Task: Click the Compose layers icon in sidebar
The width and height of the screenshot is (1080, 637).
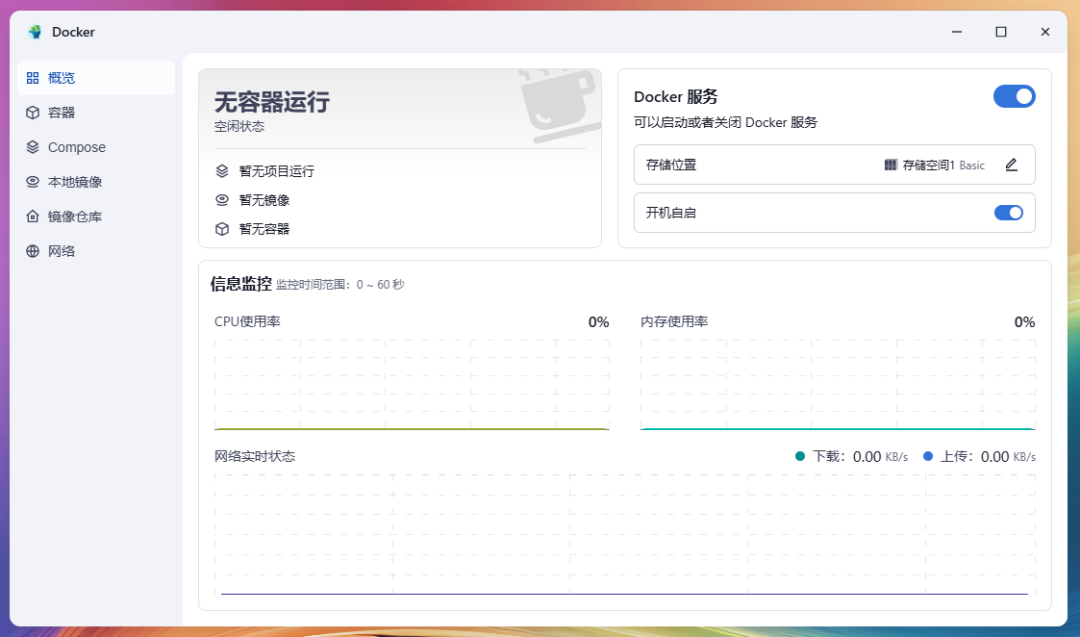Action: (x=32, y=147)
